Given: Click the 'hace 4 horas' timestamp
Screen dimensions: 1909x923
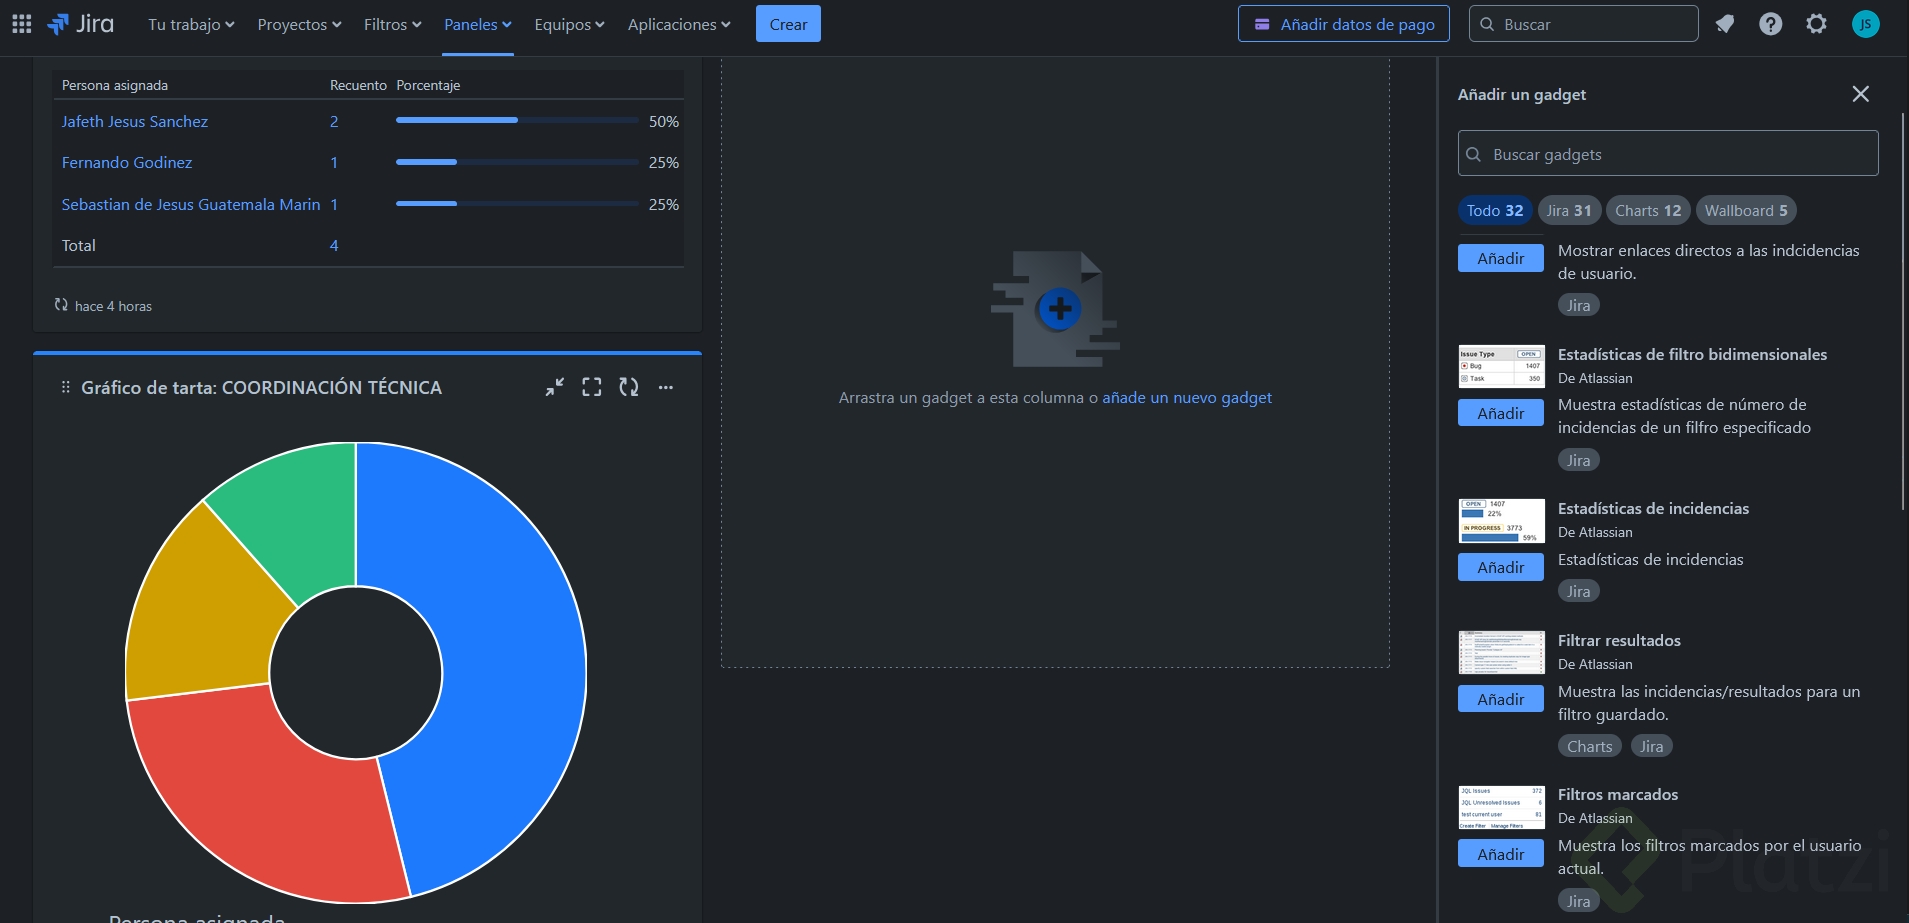Looking at the screenshot, I should tap(113, 306).
